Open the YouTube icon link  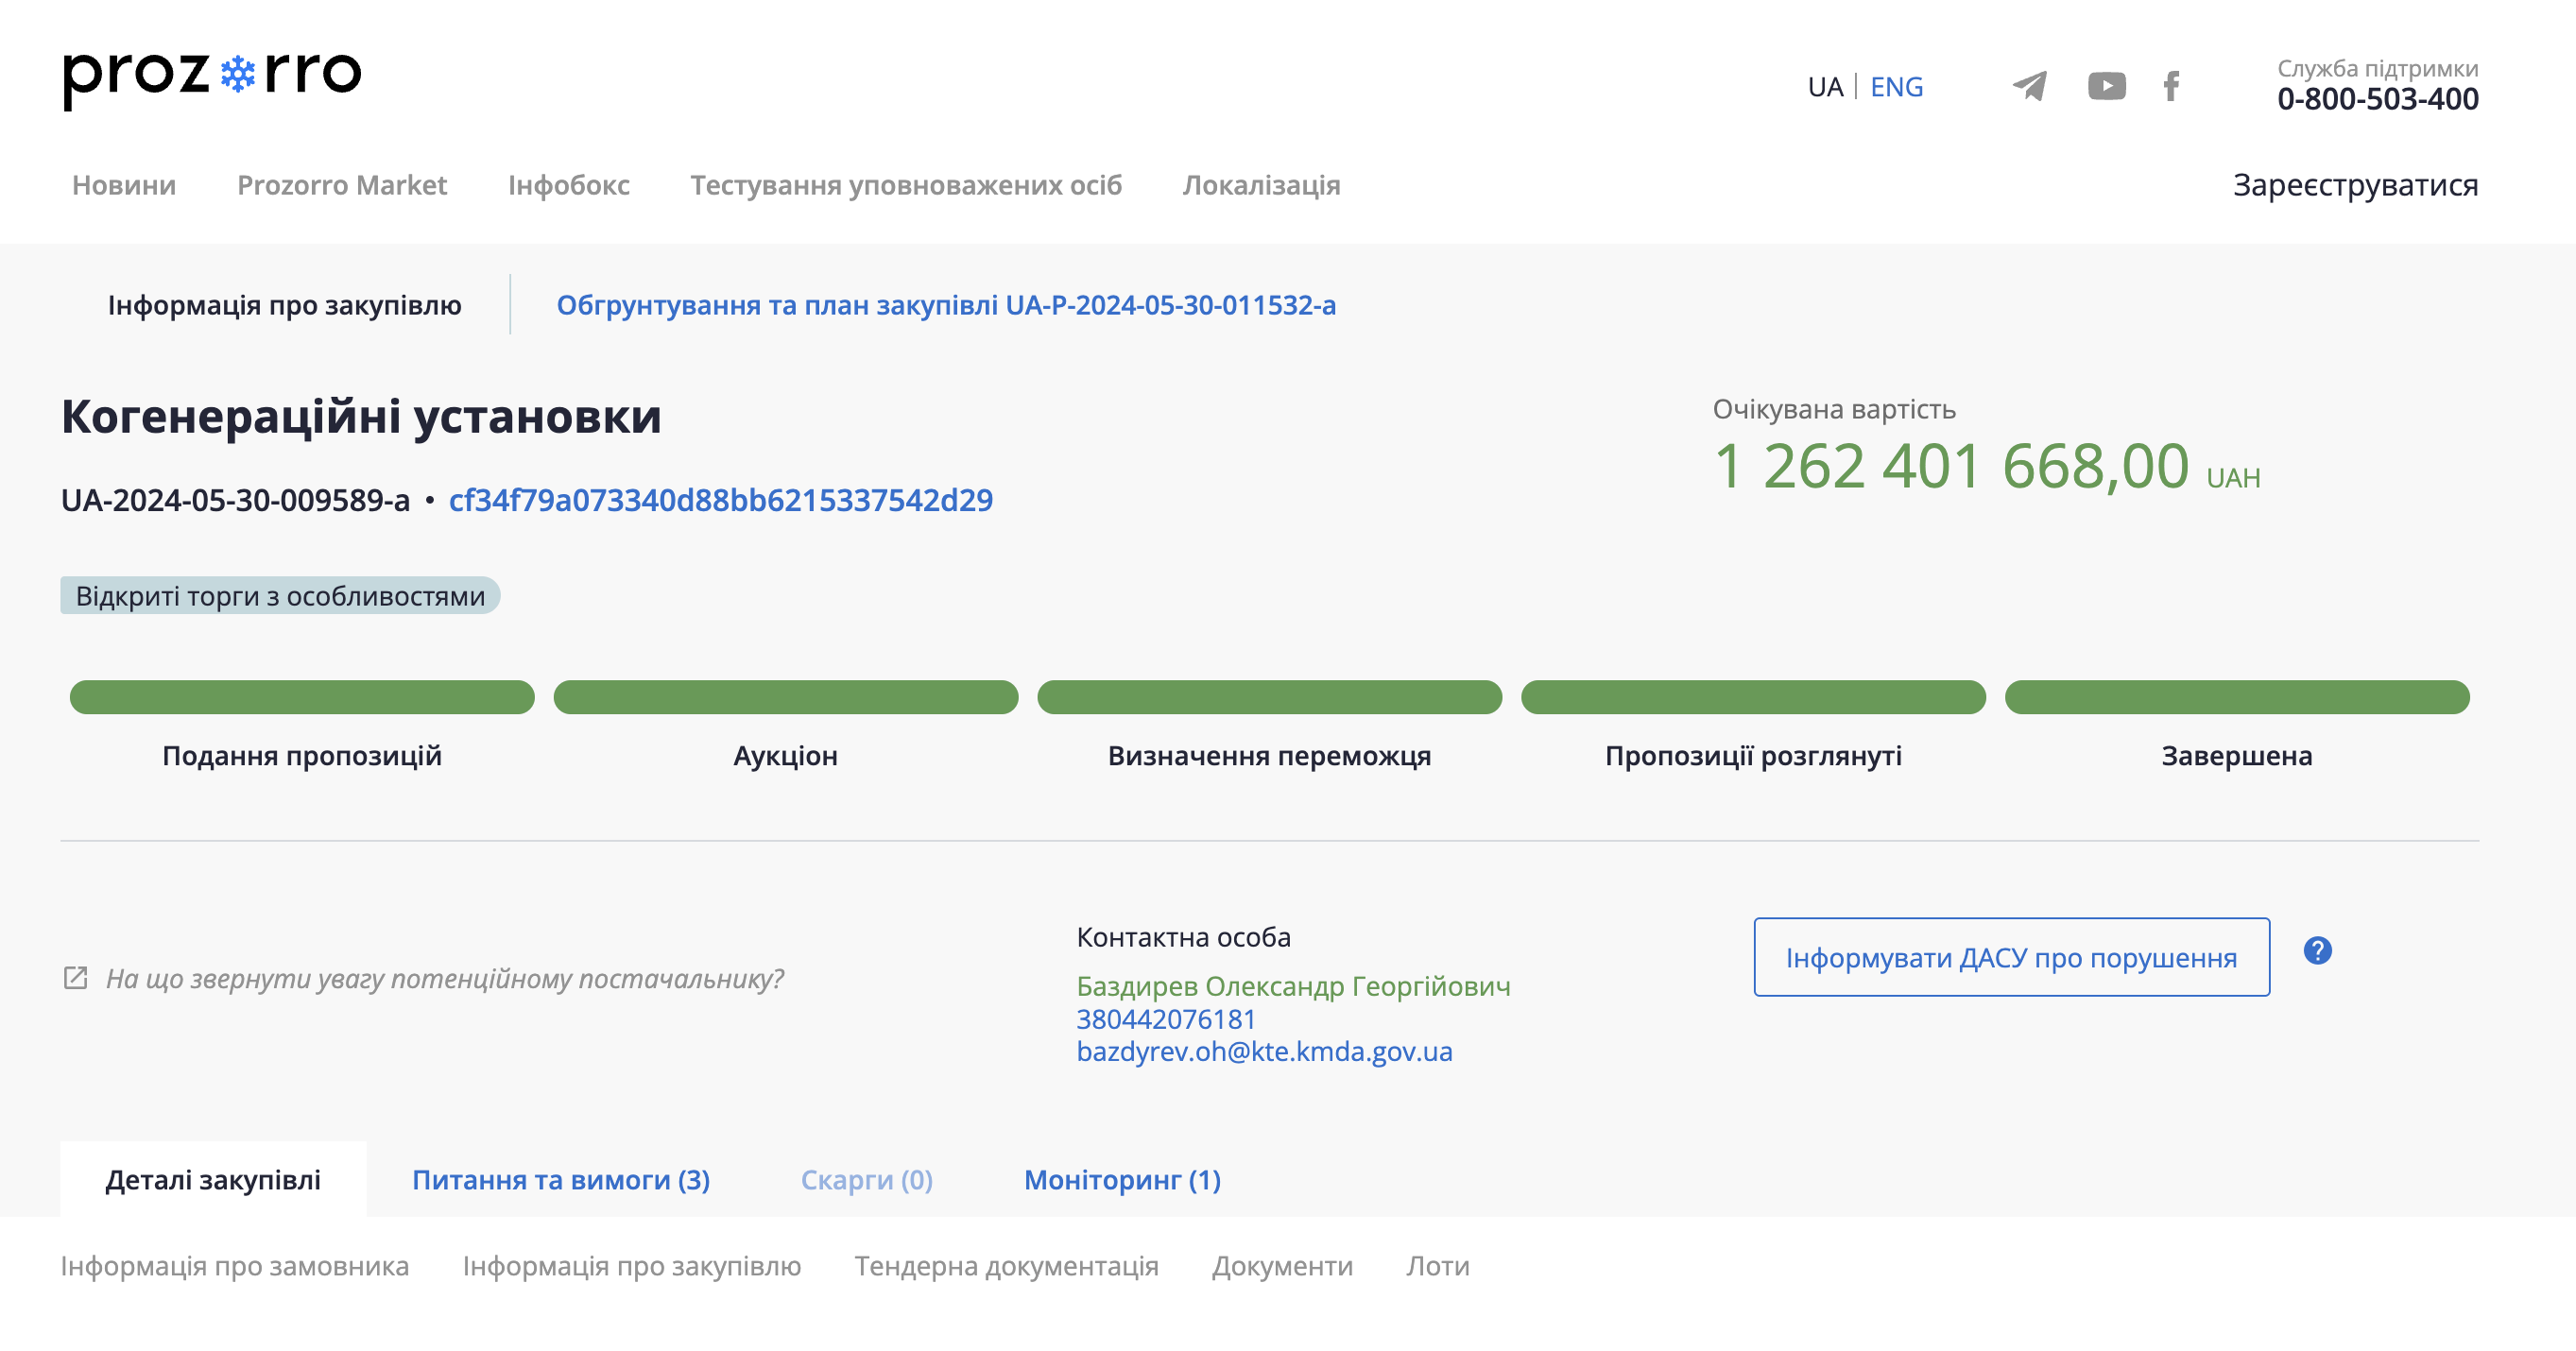tap(2106, 86)
